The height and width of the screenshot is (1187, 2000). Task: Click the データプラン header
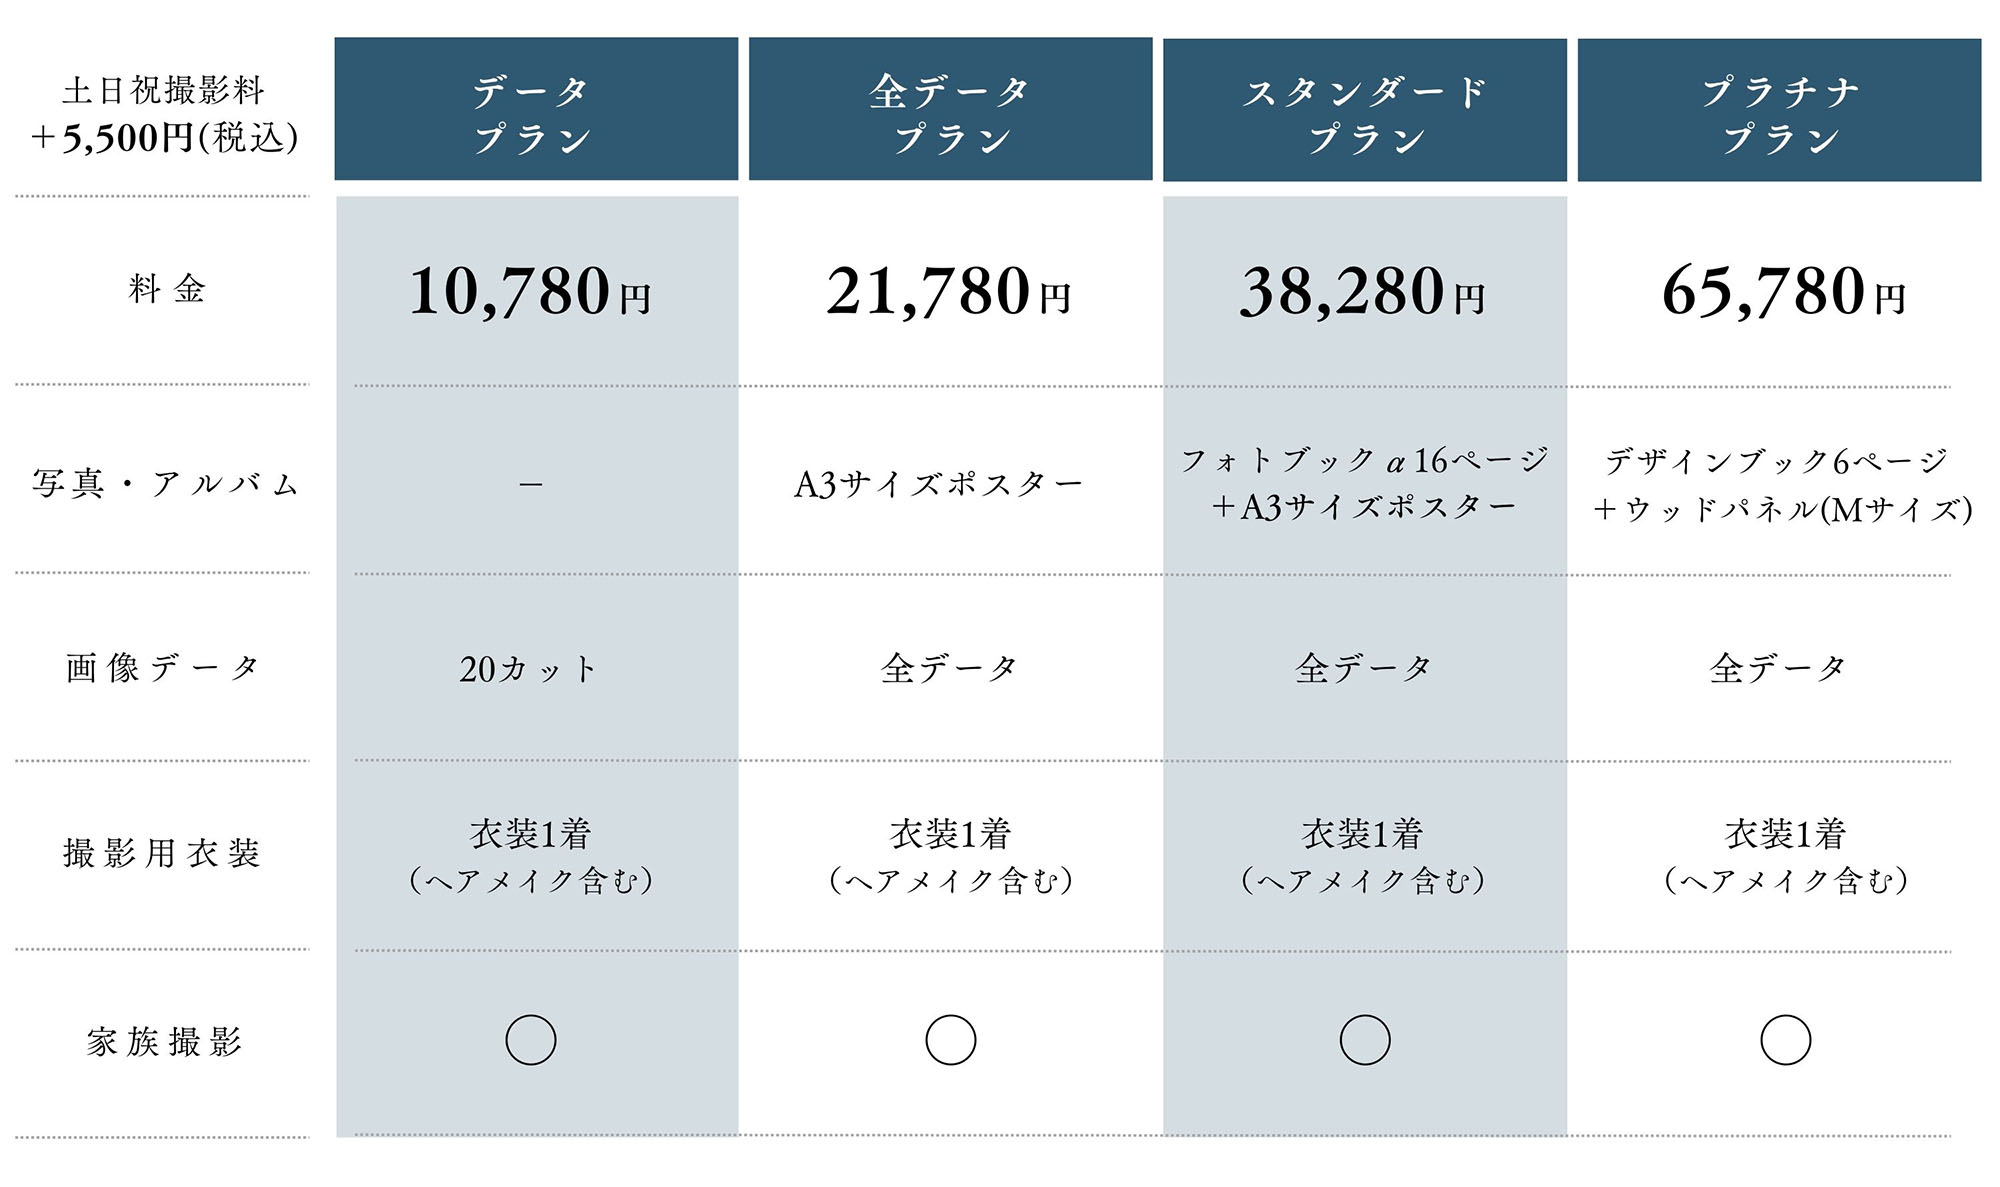click(536, 110)
